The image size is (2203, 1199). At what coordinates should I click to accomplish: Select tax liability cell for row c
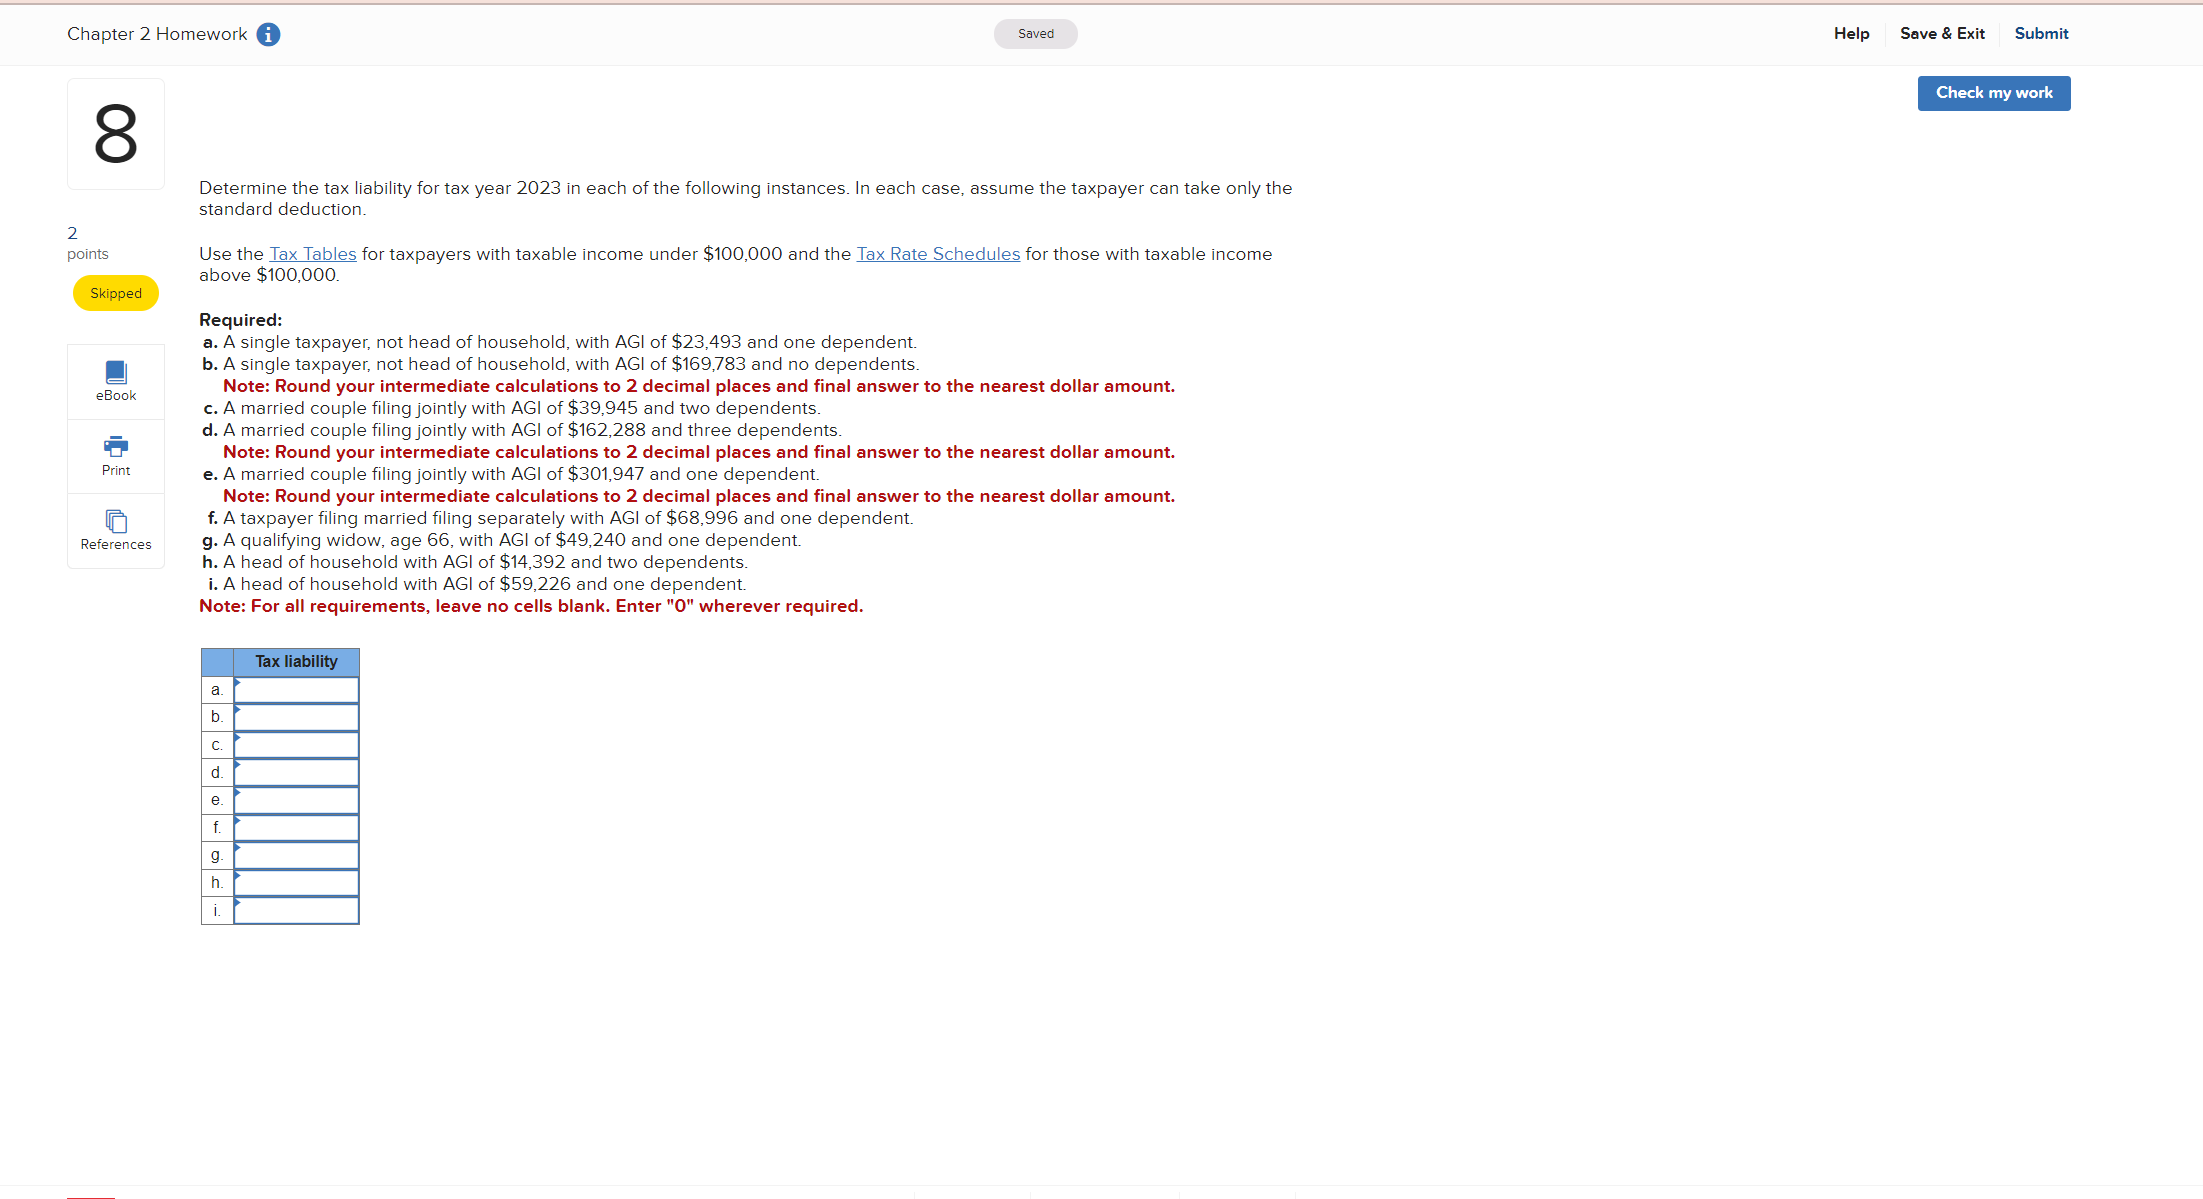pyautogui.click(x=296, y=745)
